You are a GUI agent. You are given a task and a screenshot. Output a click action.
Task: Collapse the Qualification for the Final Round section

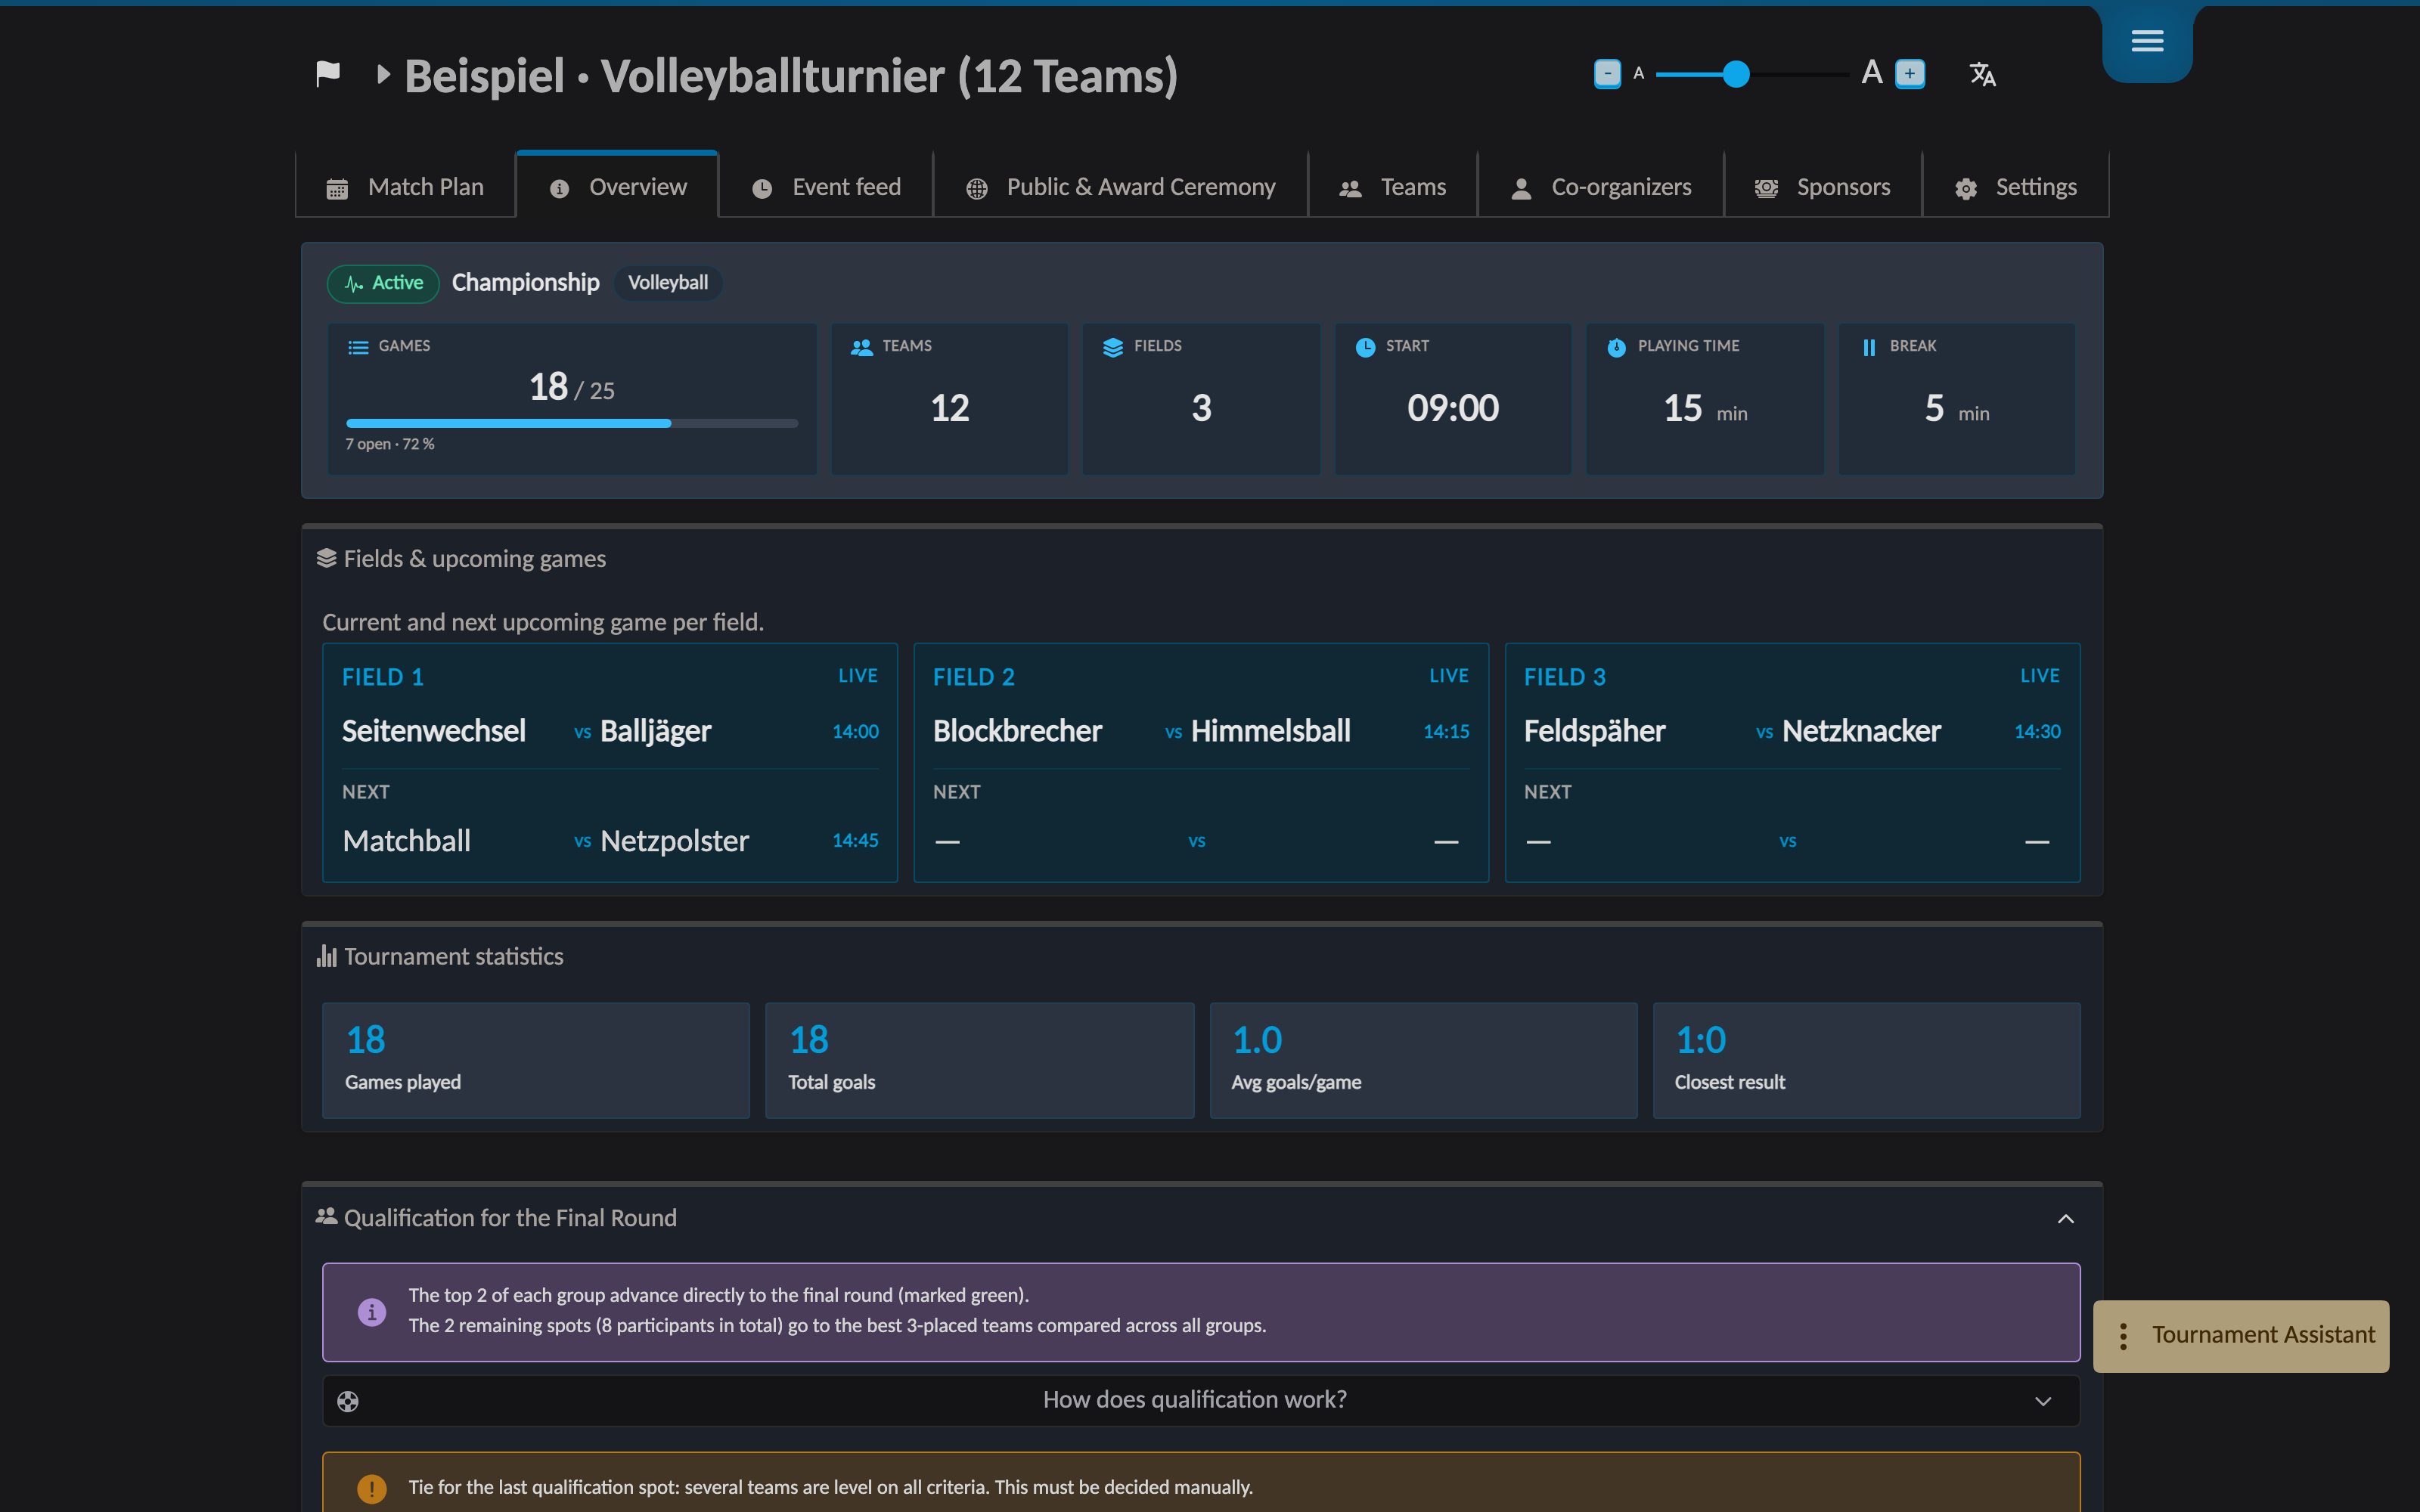point(2066,1218)
